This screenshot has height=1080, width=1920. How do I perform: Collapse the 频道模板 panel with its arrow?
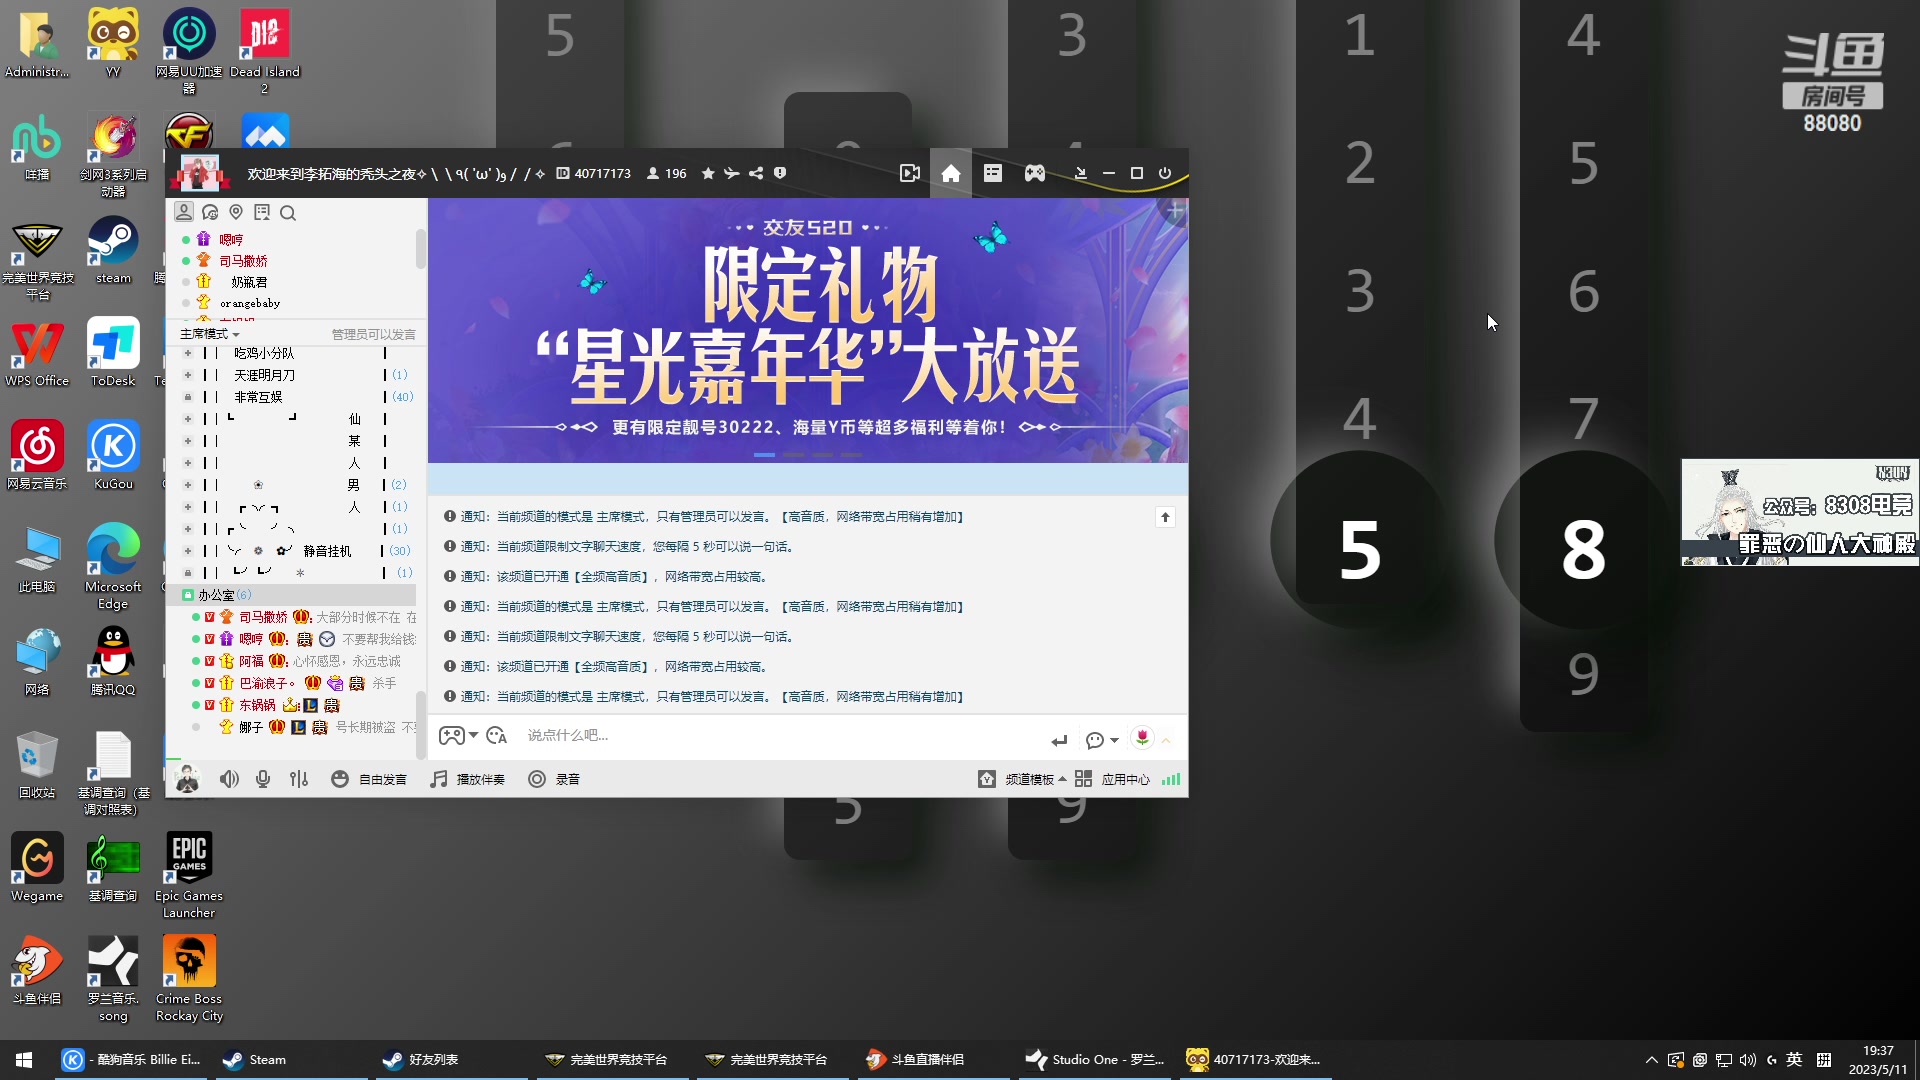tap(1063, 779)
